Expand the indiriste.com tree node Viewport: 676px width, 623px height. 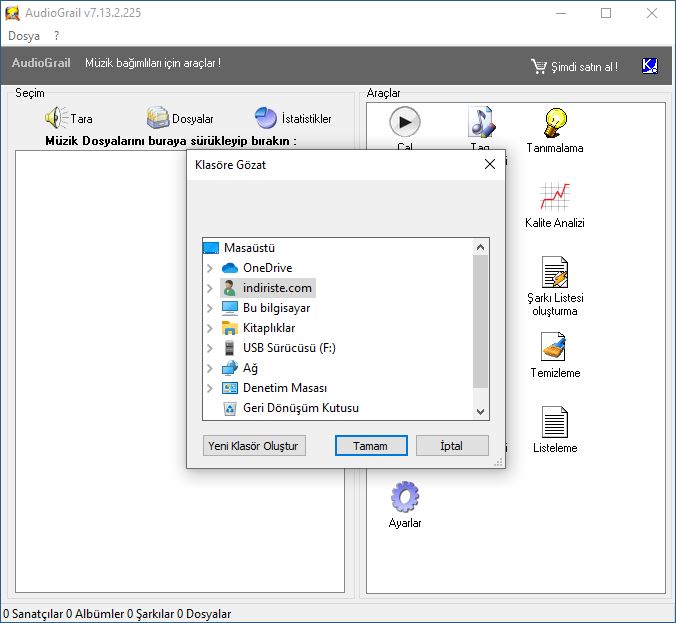tap(210, 288)
